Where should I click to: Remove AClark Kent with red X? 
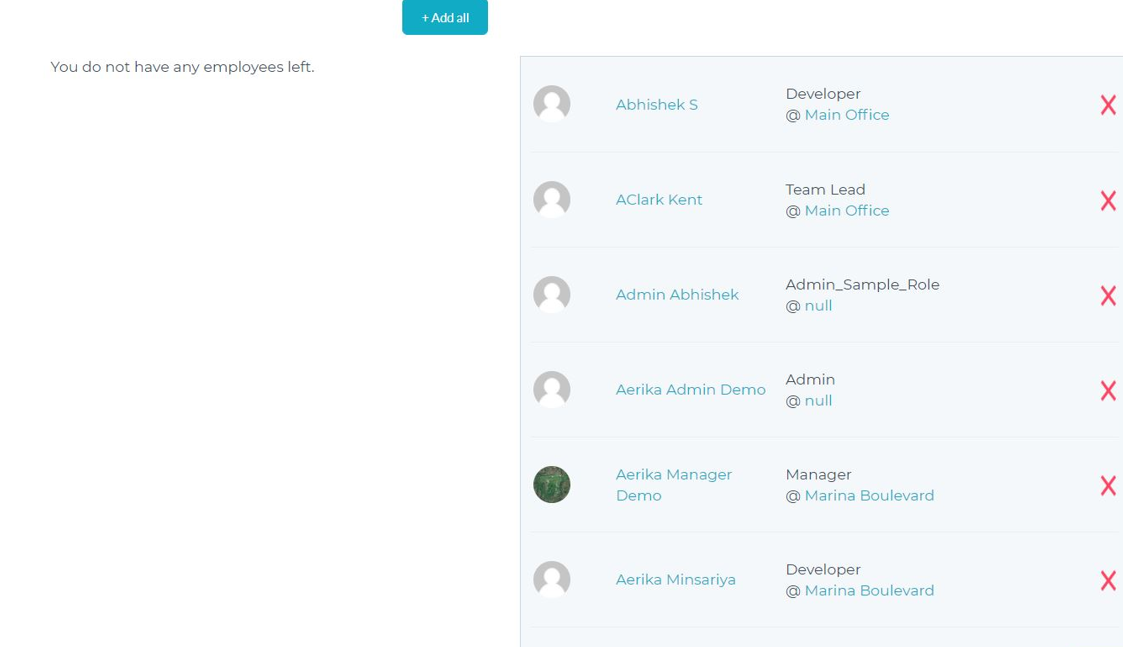pyautogui.click(x=1108, y=200)
